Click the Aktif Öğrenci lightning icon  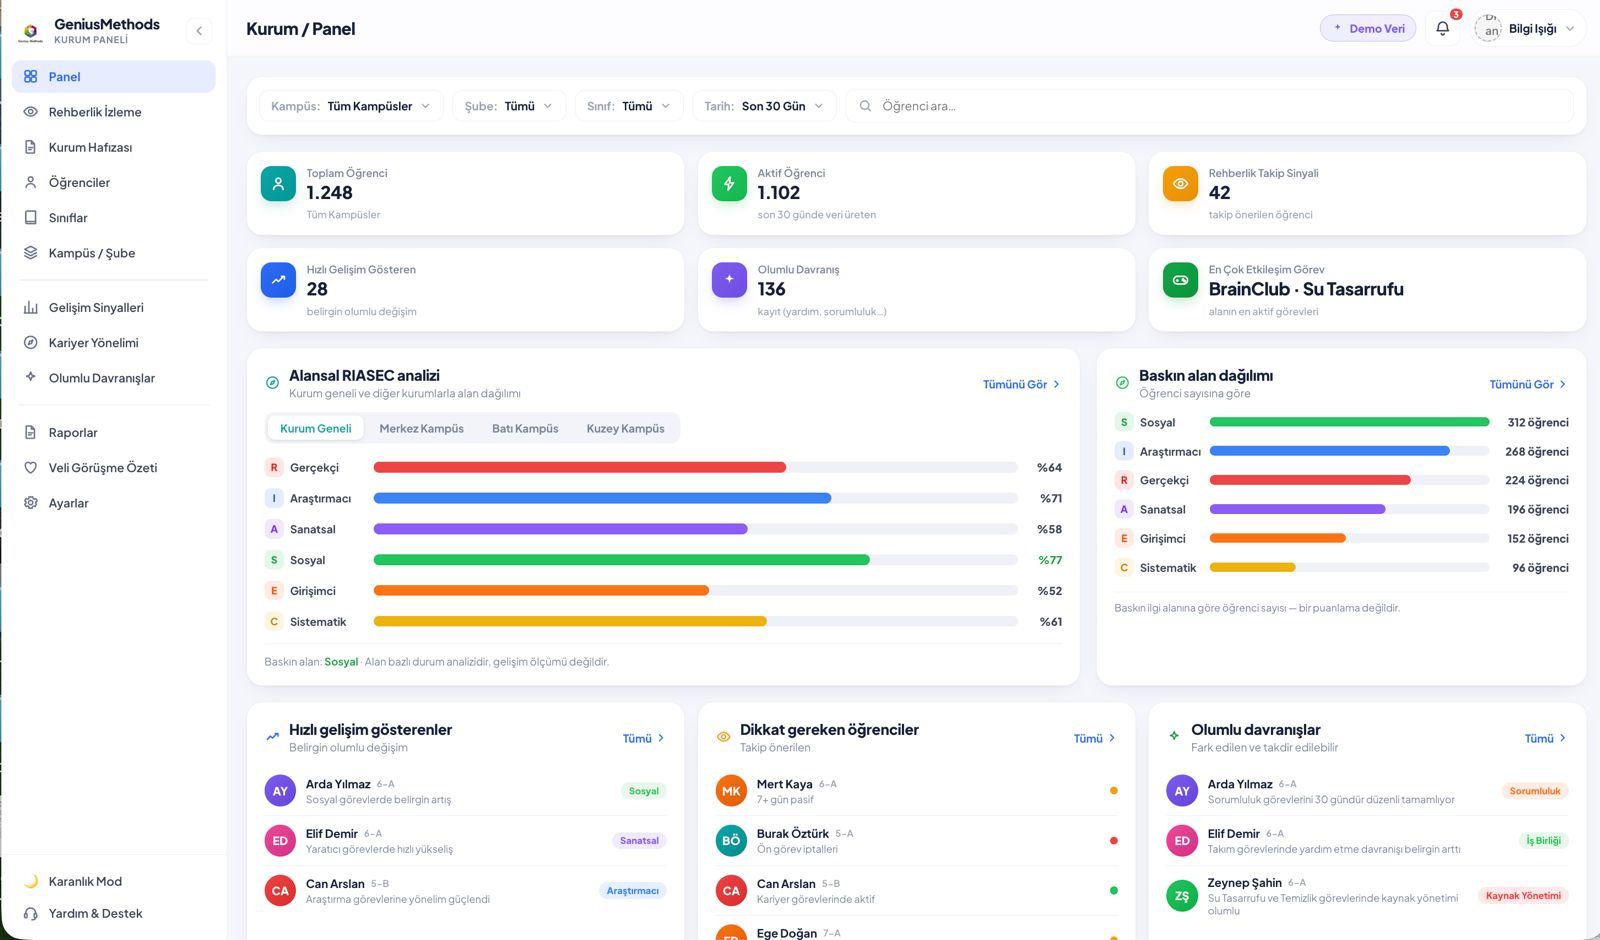[x=729, y=183]
